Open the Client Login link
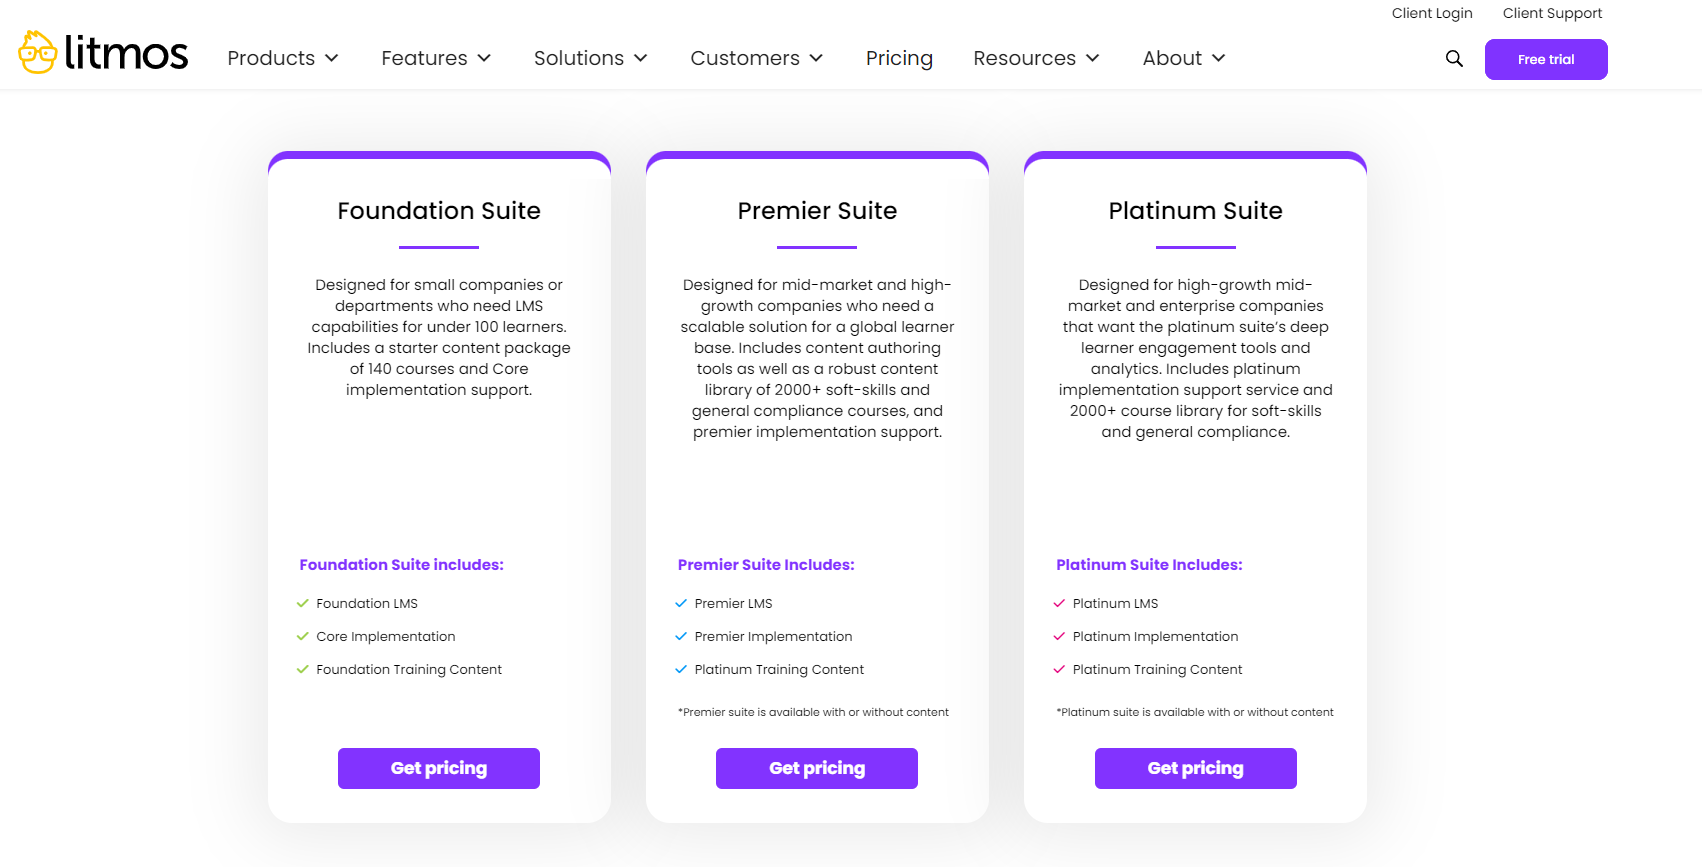Viewport: 1702px width, 867px height. (x=1432, y=13)
